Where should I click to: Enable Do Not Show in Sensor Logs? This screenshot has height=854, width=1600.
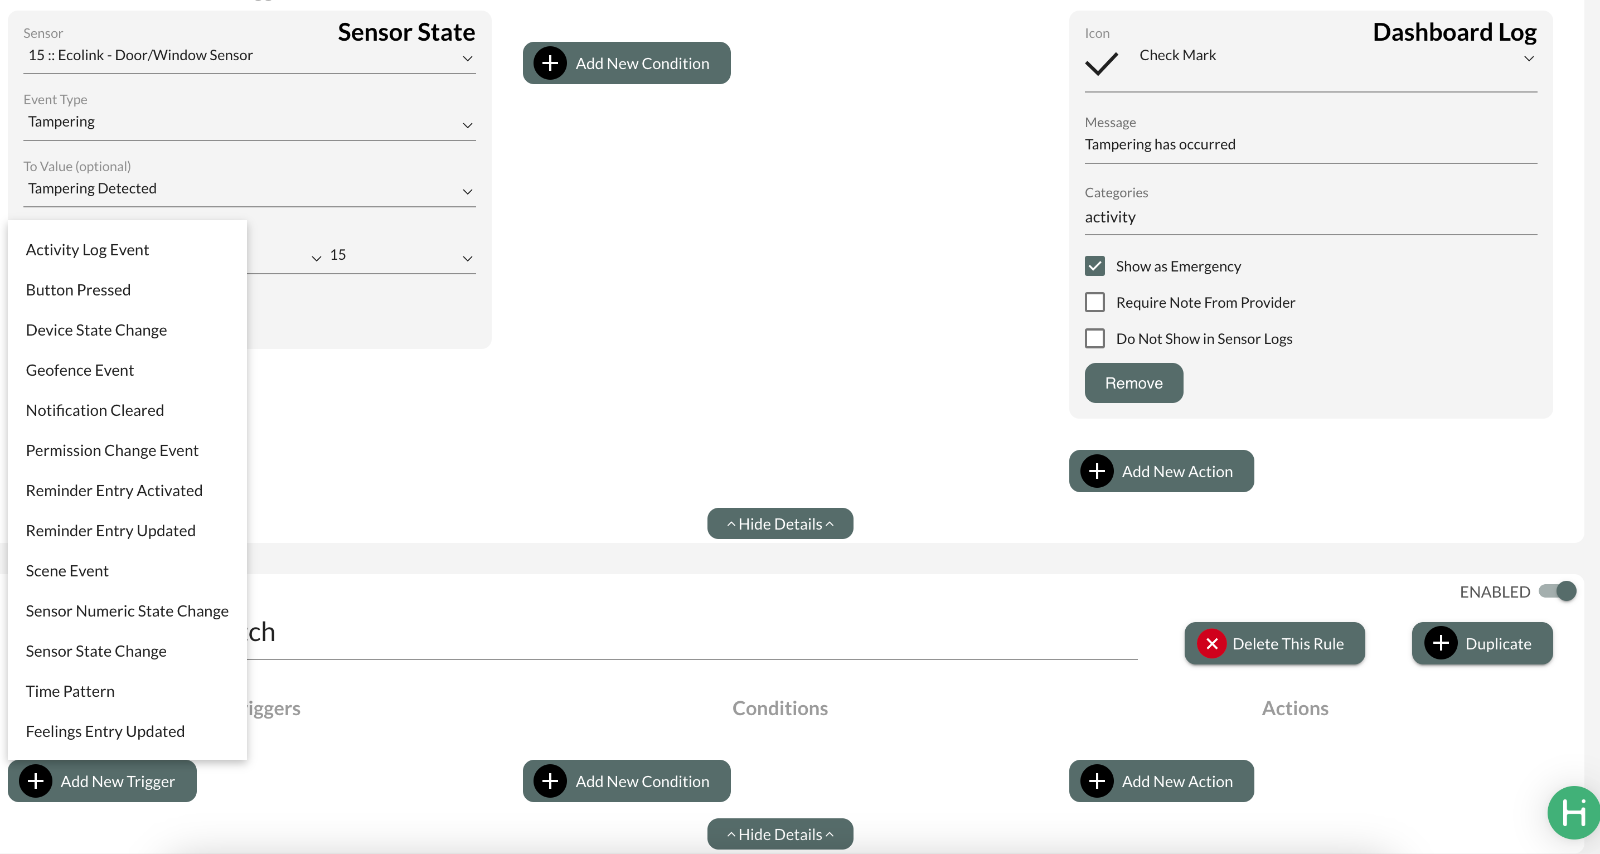[x=1095, y=338]
